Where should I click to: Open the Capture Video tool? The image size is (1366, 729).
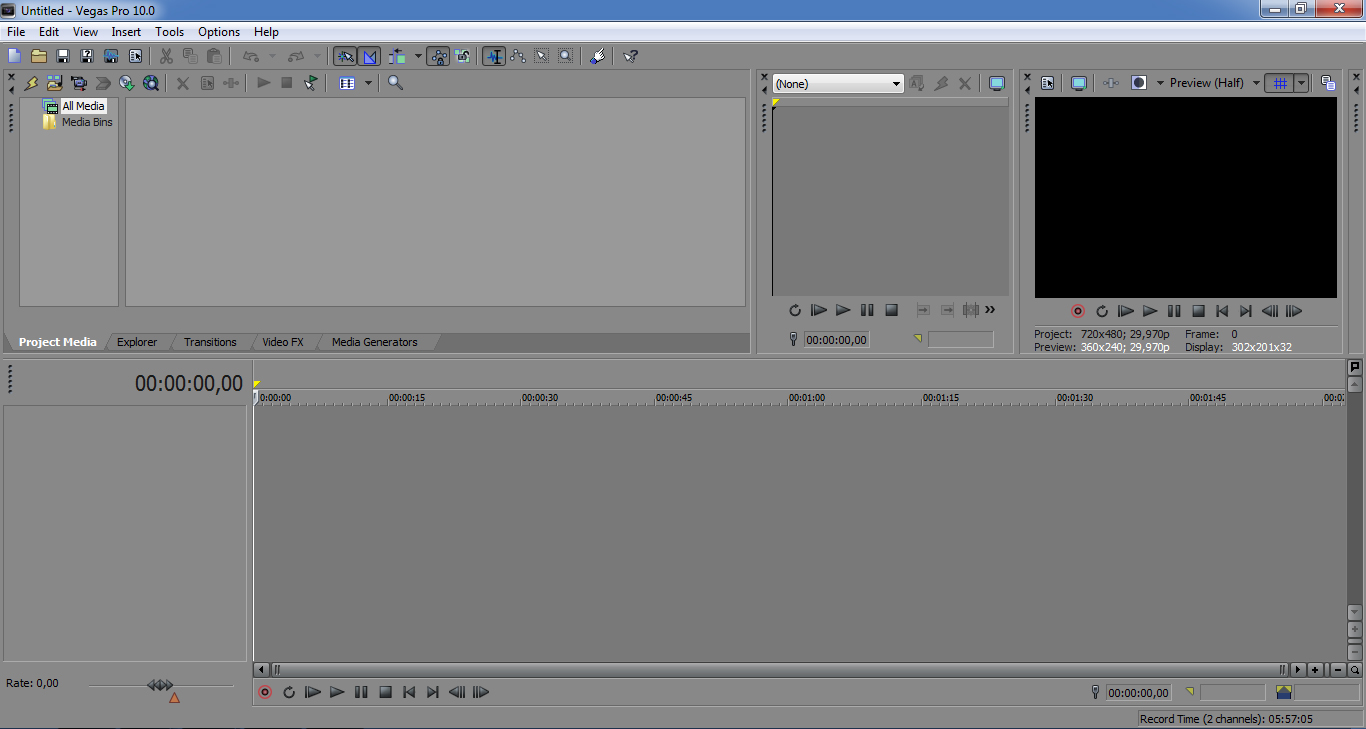(78, 84)
